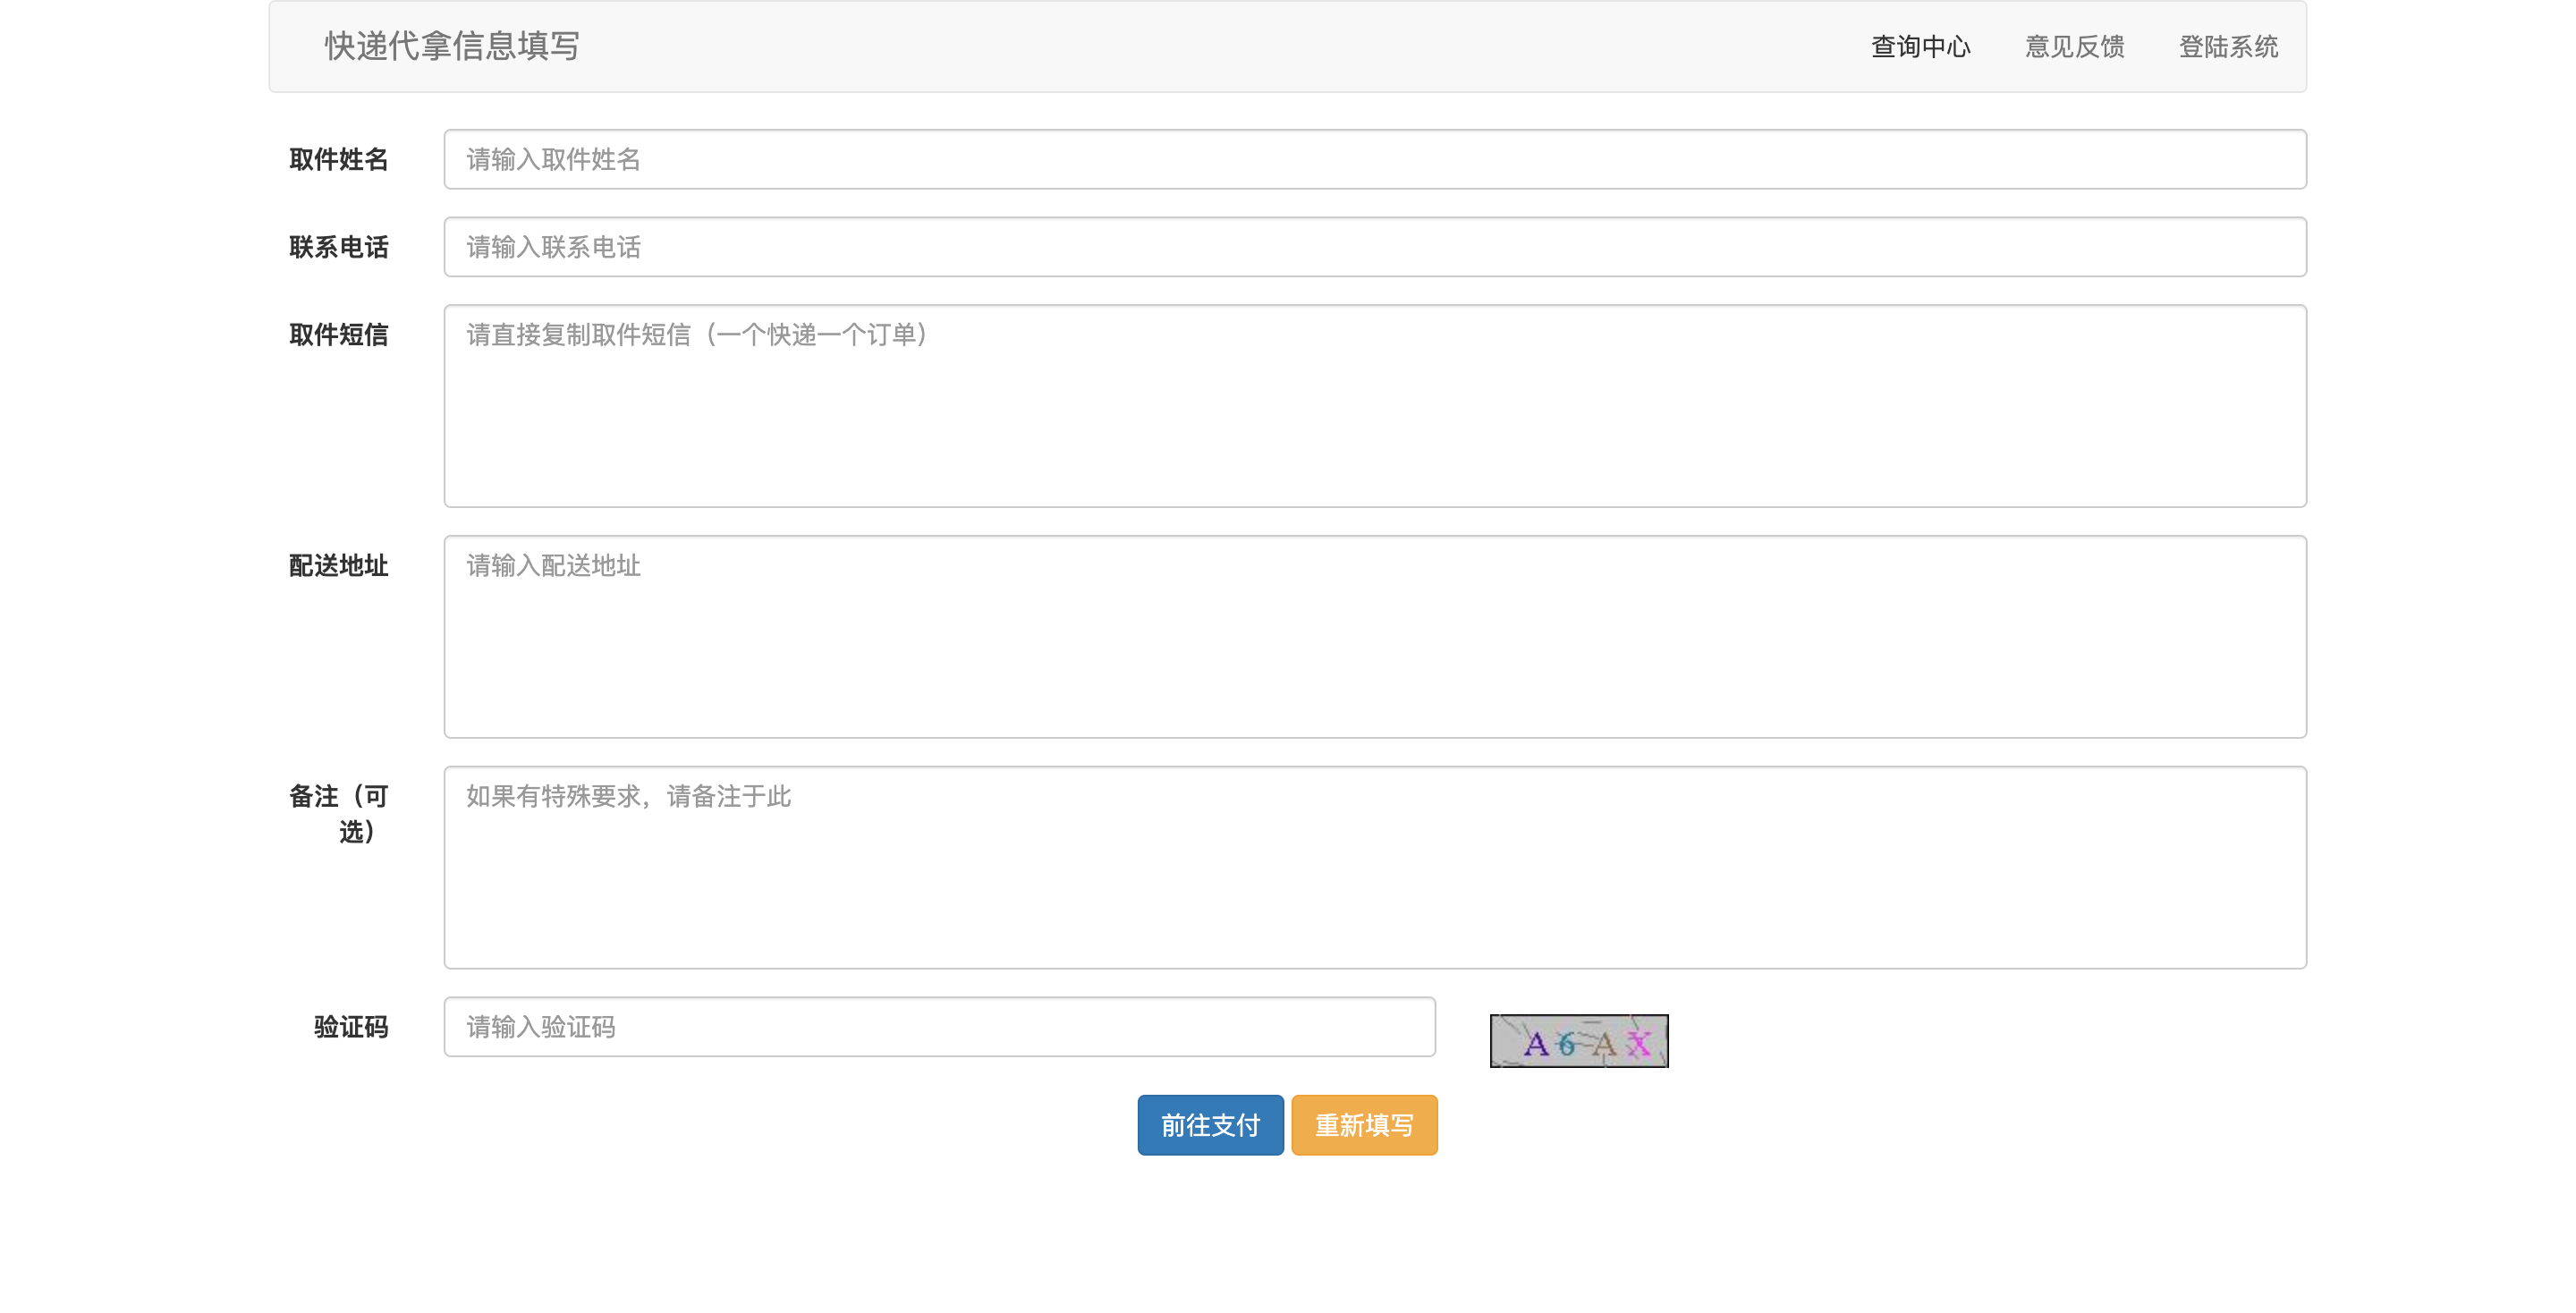The image size is (2576, 1313).
Task: Click the 取件姓名 field label
Action: (x=338, y=160)
